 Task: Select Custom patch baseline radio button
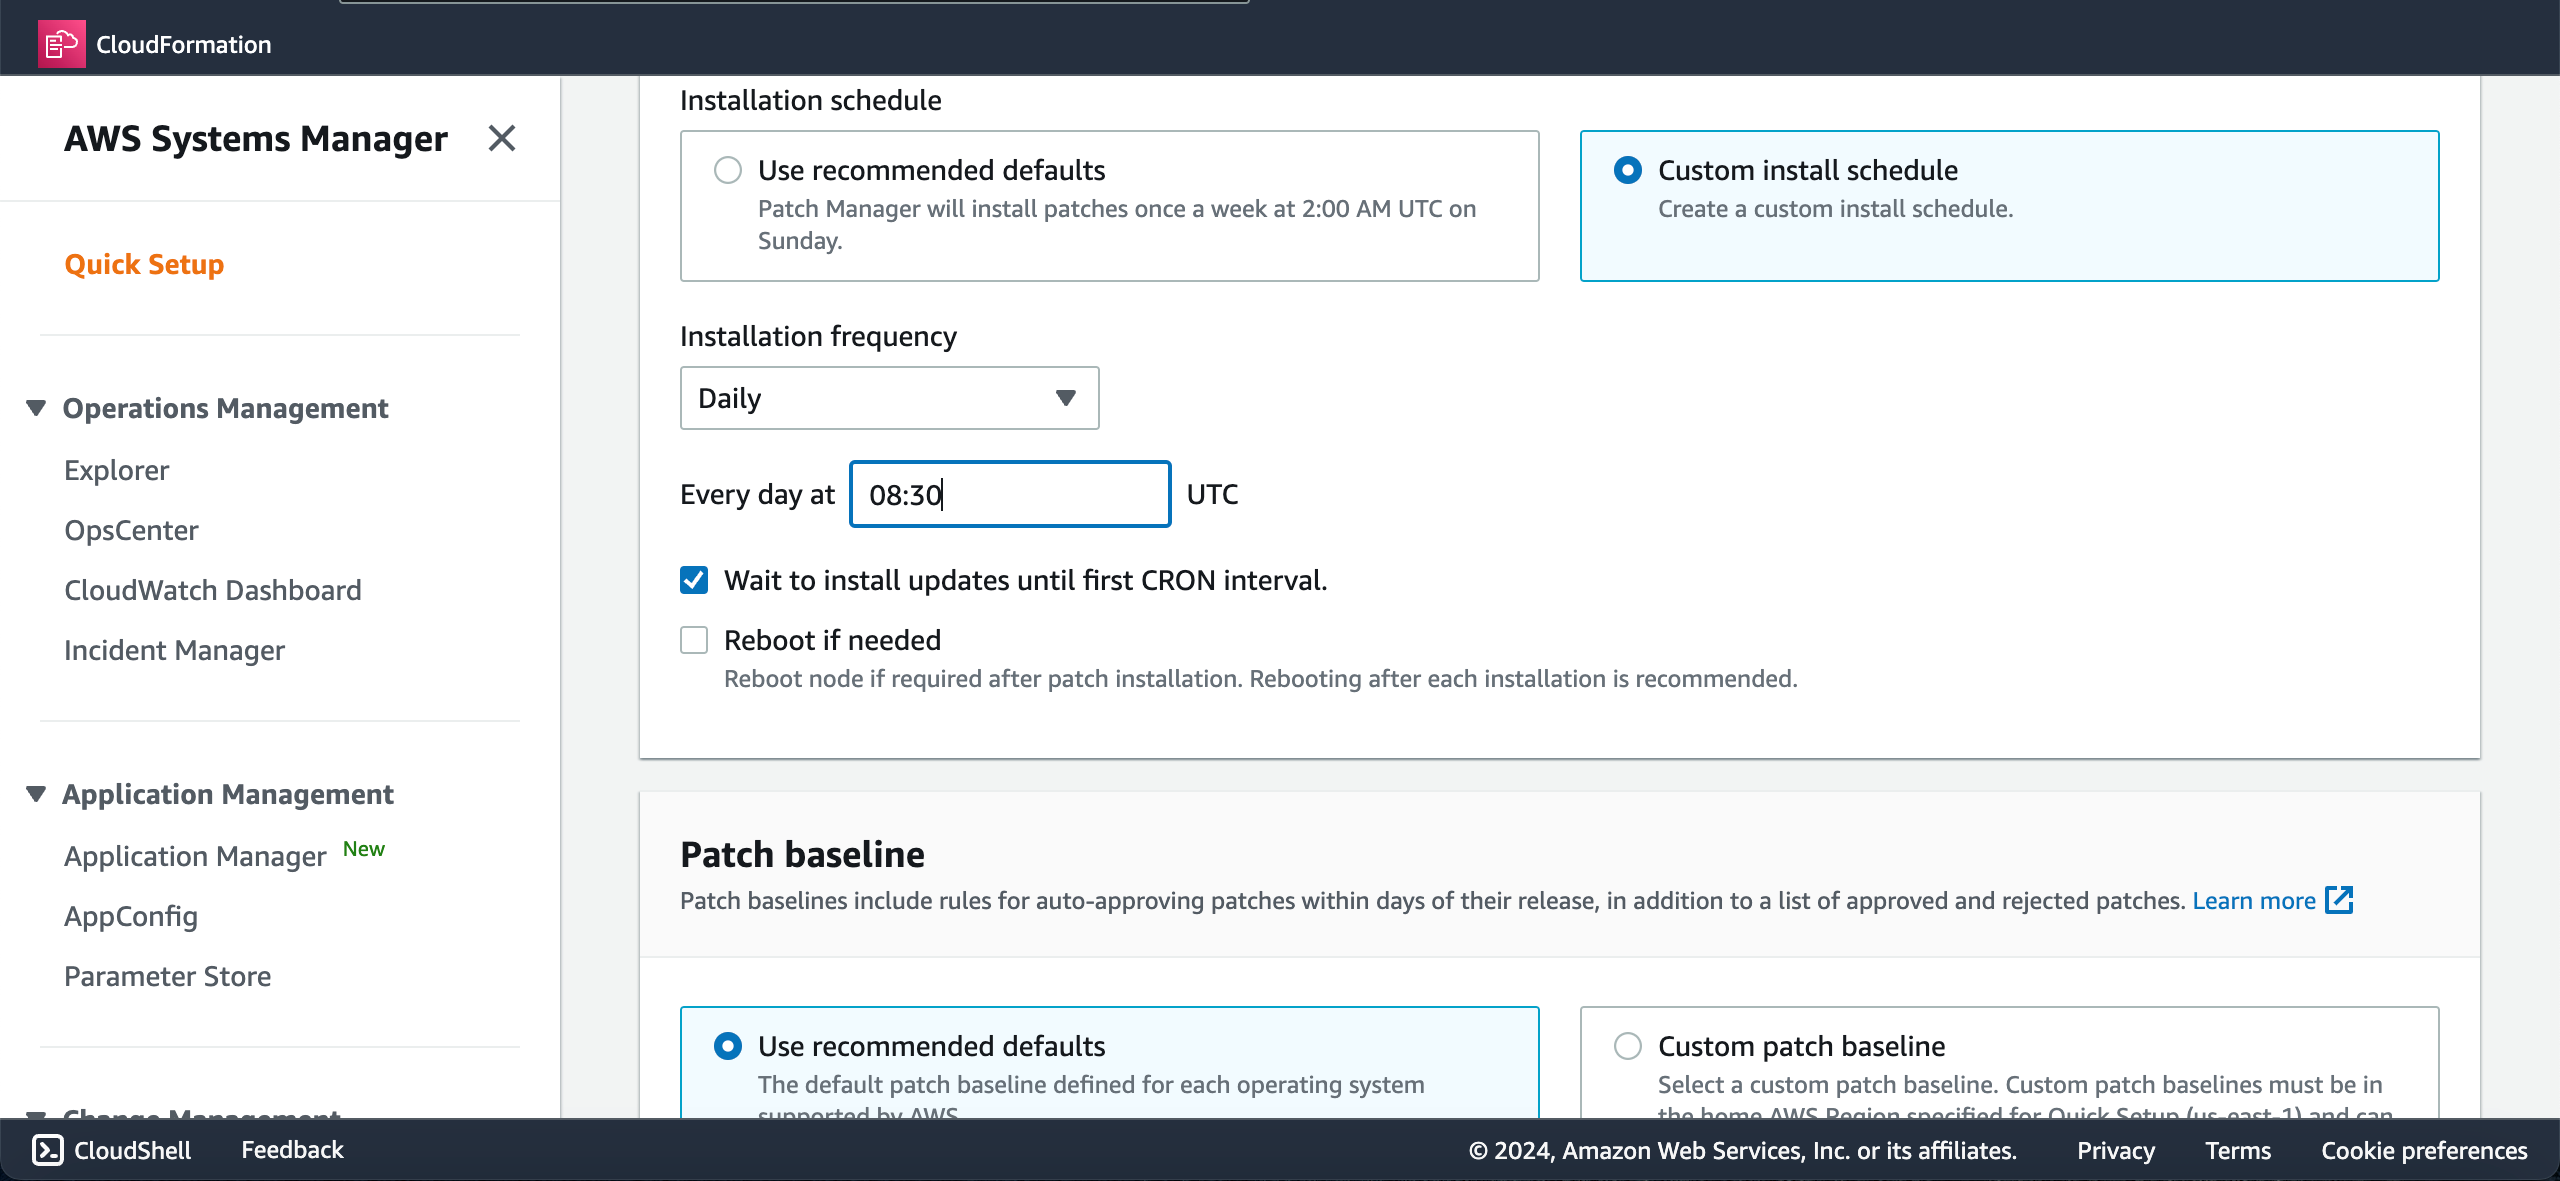click(x=1628, y=1046)
